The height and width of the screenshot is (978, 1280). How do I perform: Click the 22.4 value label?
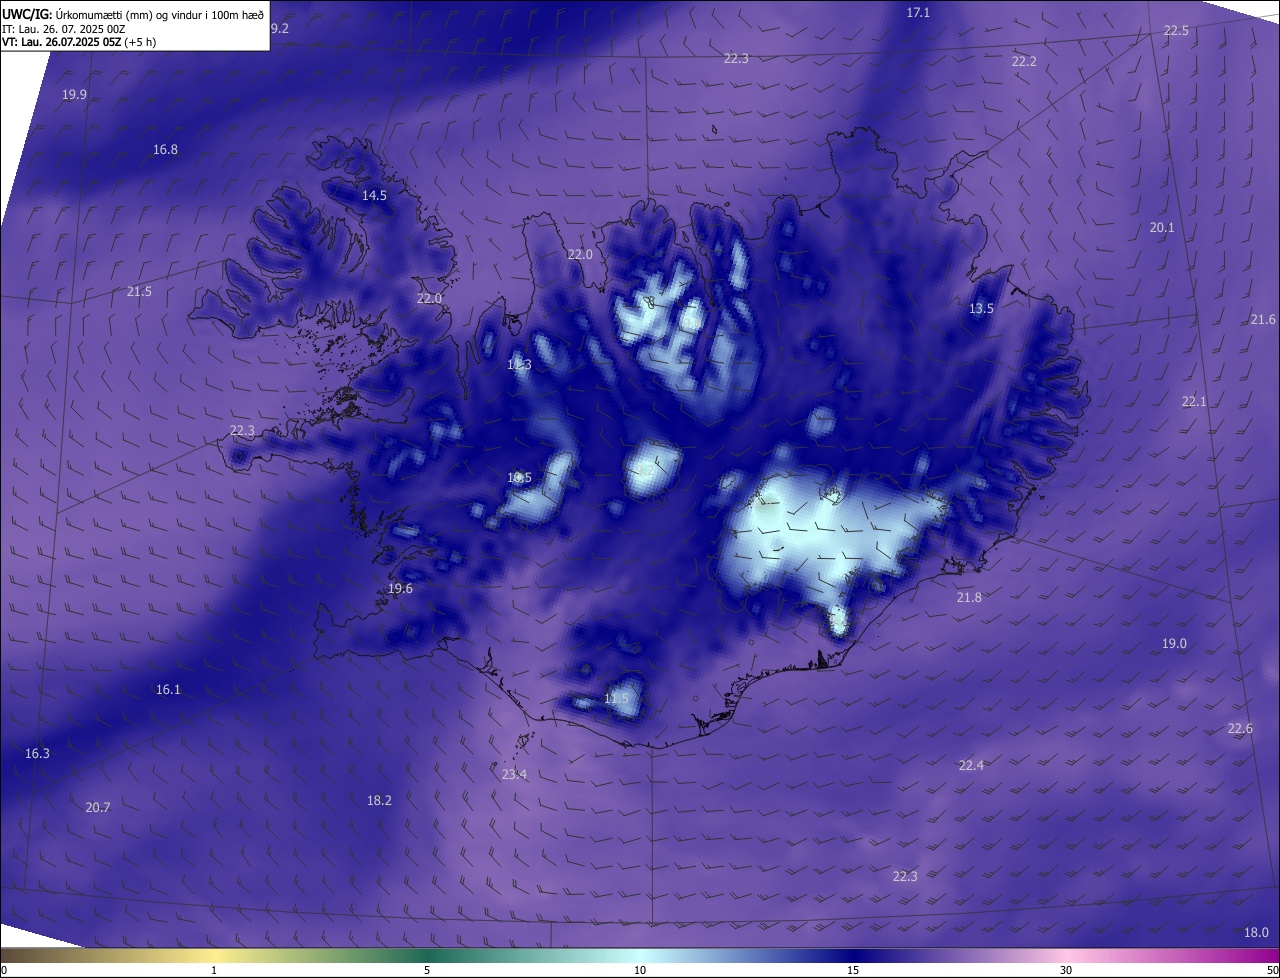coord(971,766)
